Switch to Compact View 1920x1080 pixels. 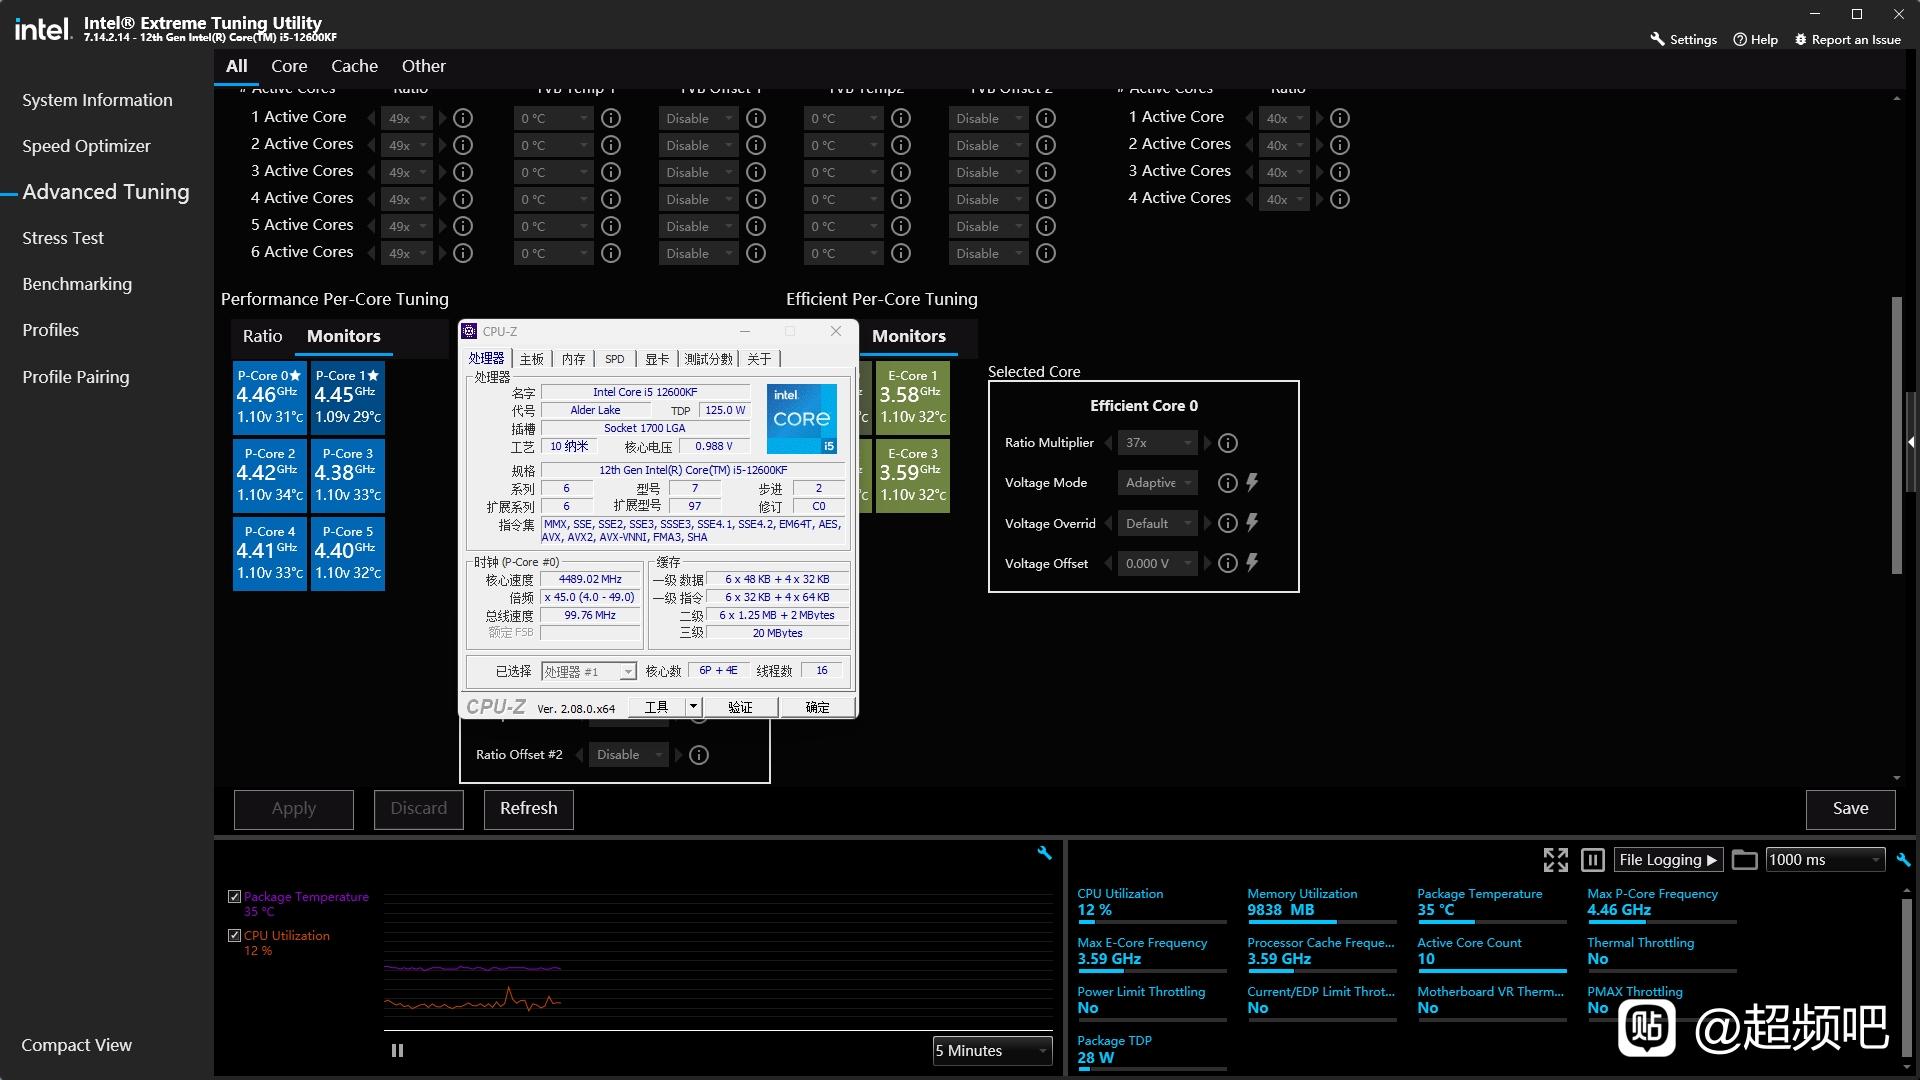click(x=77, y=1045)
